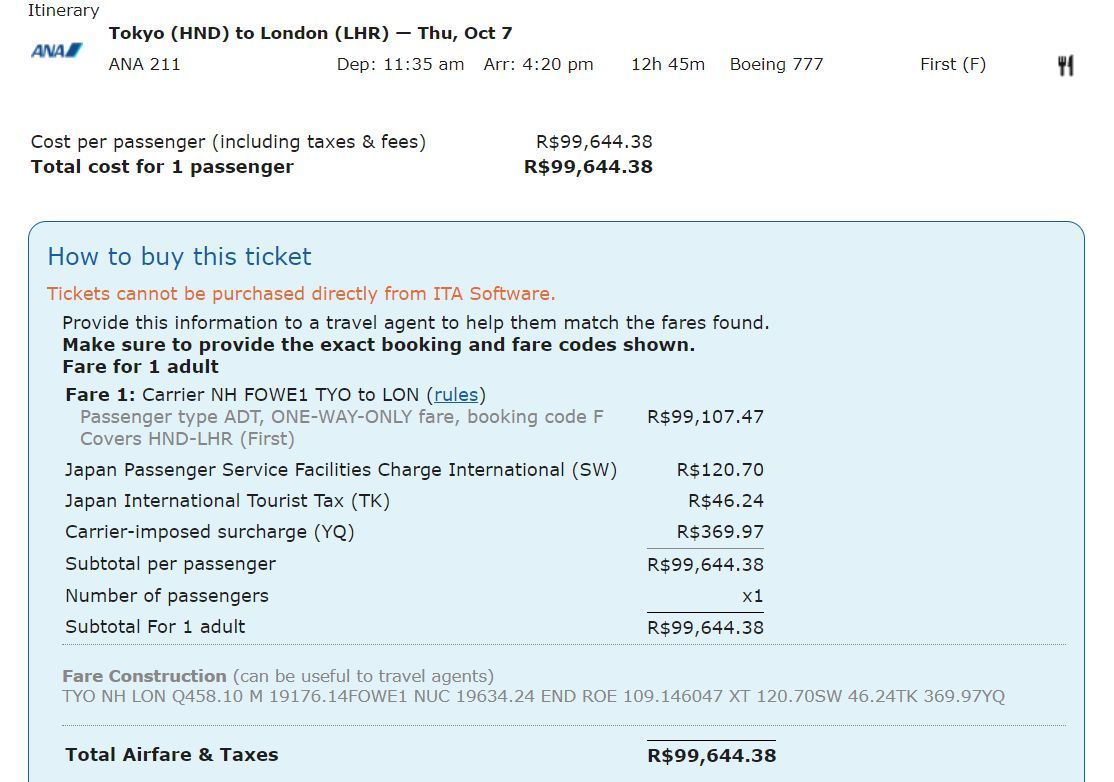Click the Japan International Tourist Tax (TK) row
This screenshot has height=782, width=1114.
(x=414, y=501)
